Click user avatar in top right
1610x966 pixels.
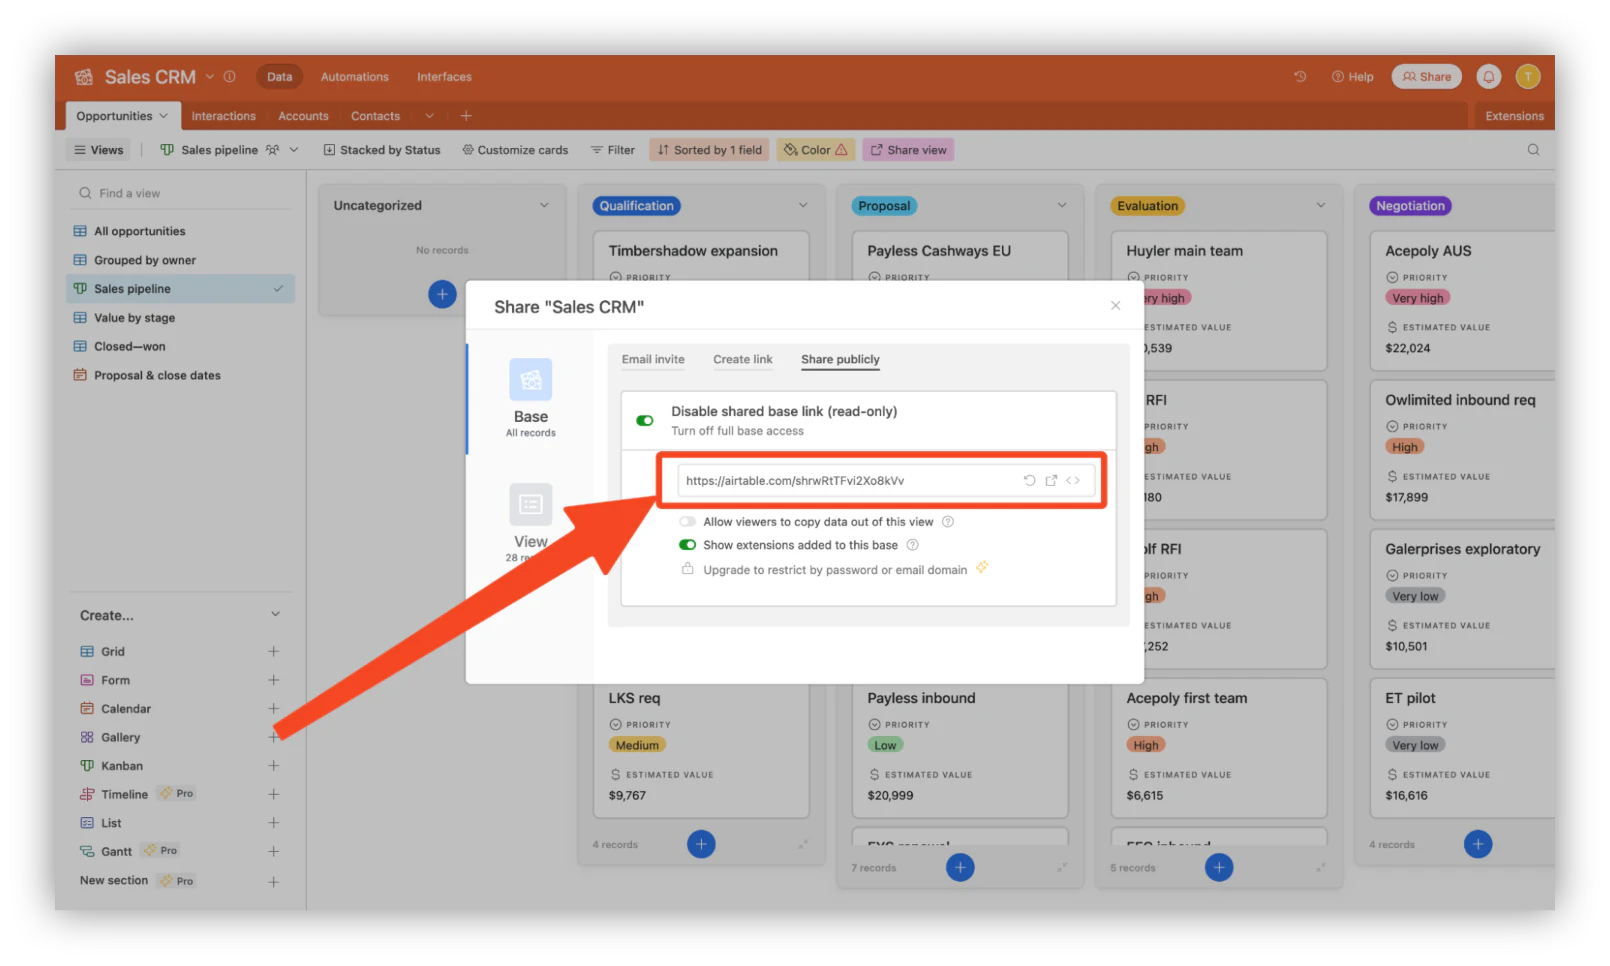1527,77
